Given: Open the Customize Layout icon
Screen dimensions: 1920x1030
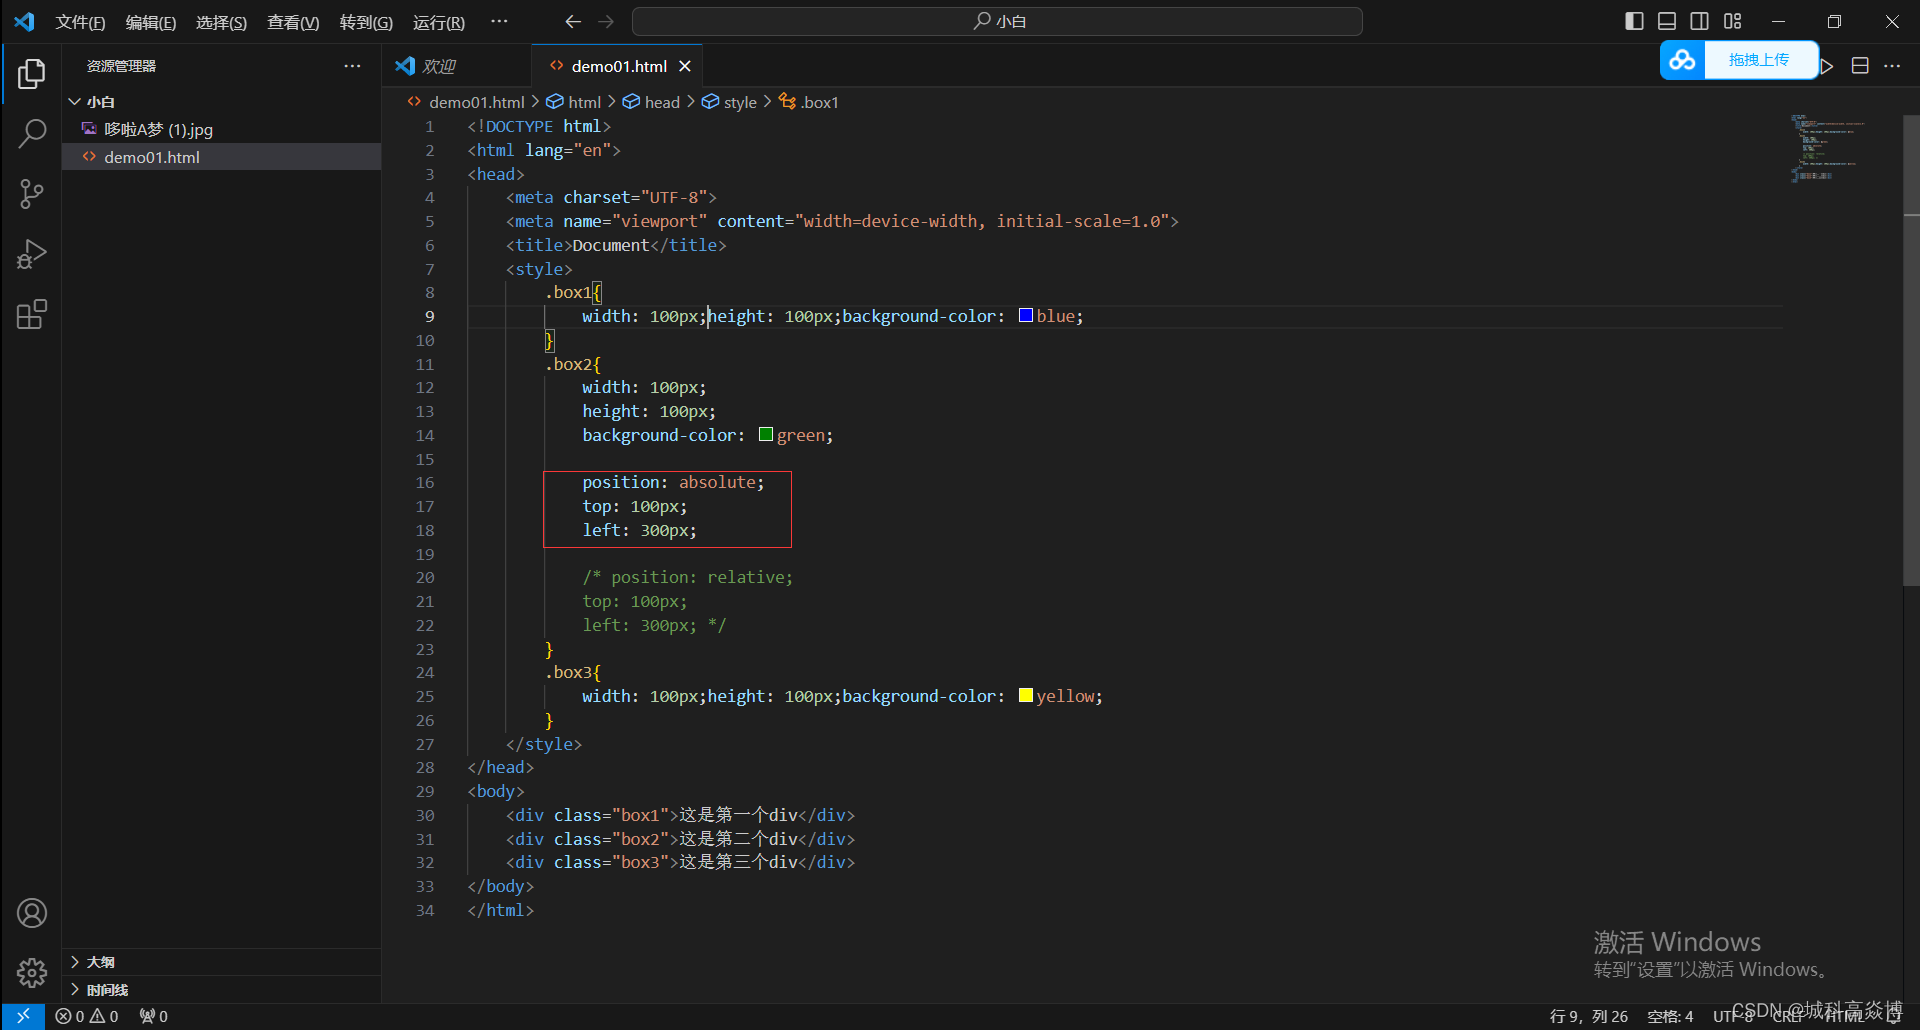Looking at the screenshot, I should pyautogui.click(x=1733, y=21).
